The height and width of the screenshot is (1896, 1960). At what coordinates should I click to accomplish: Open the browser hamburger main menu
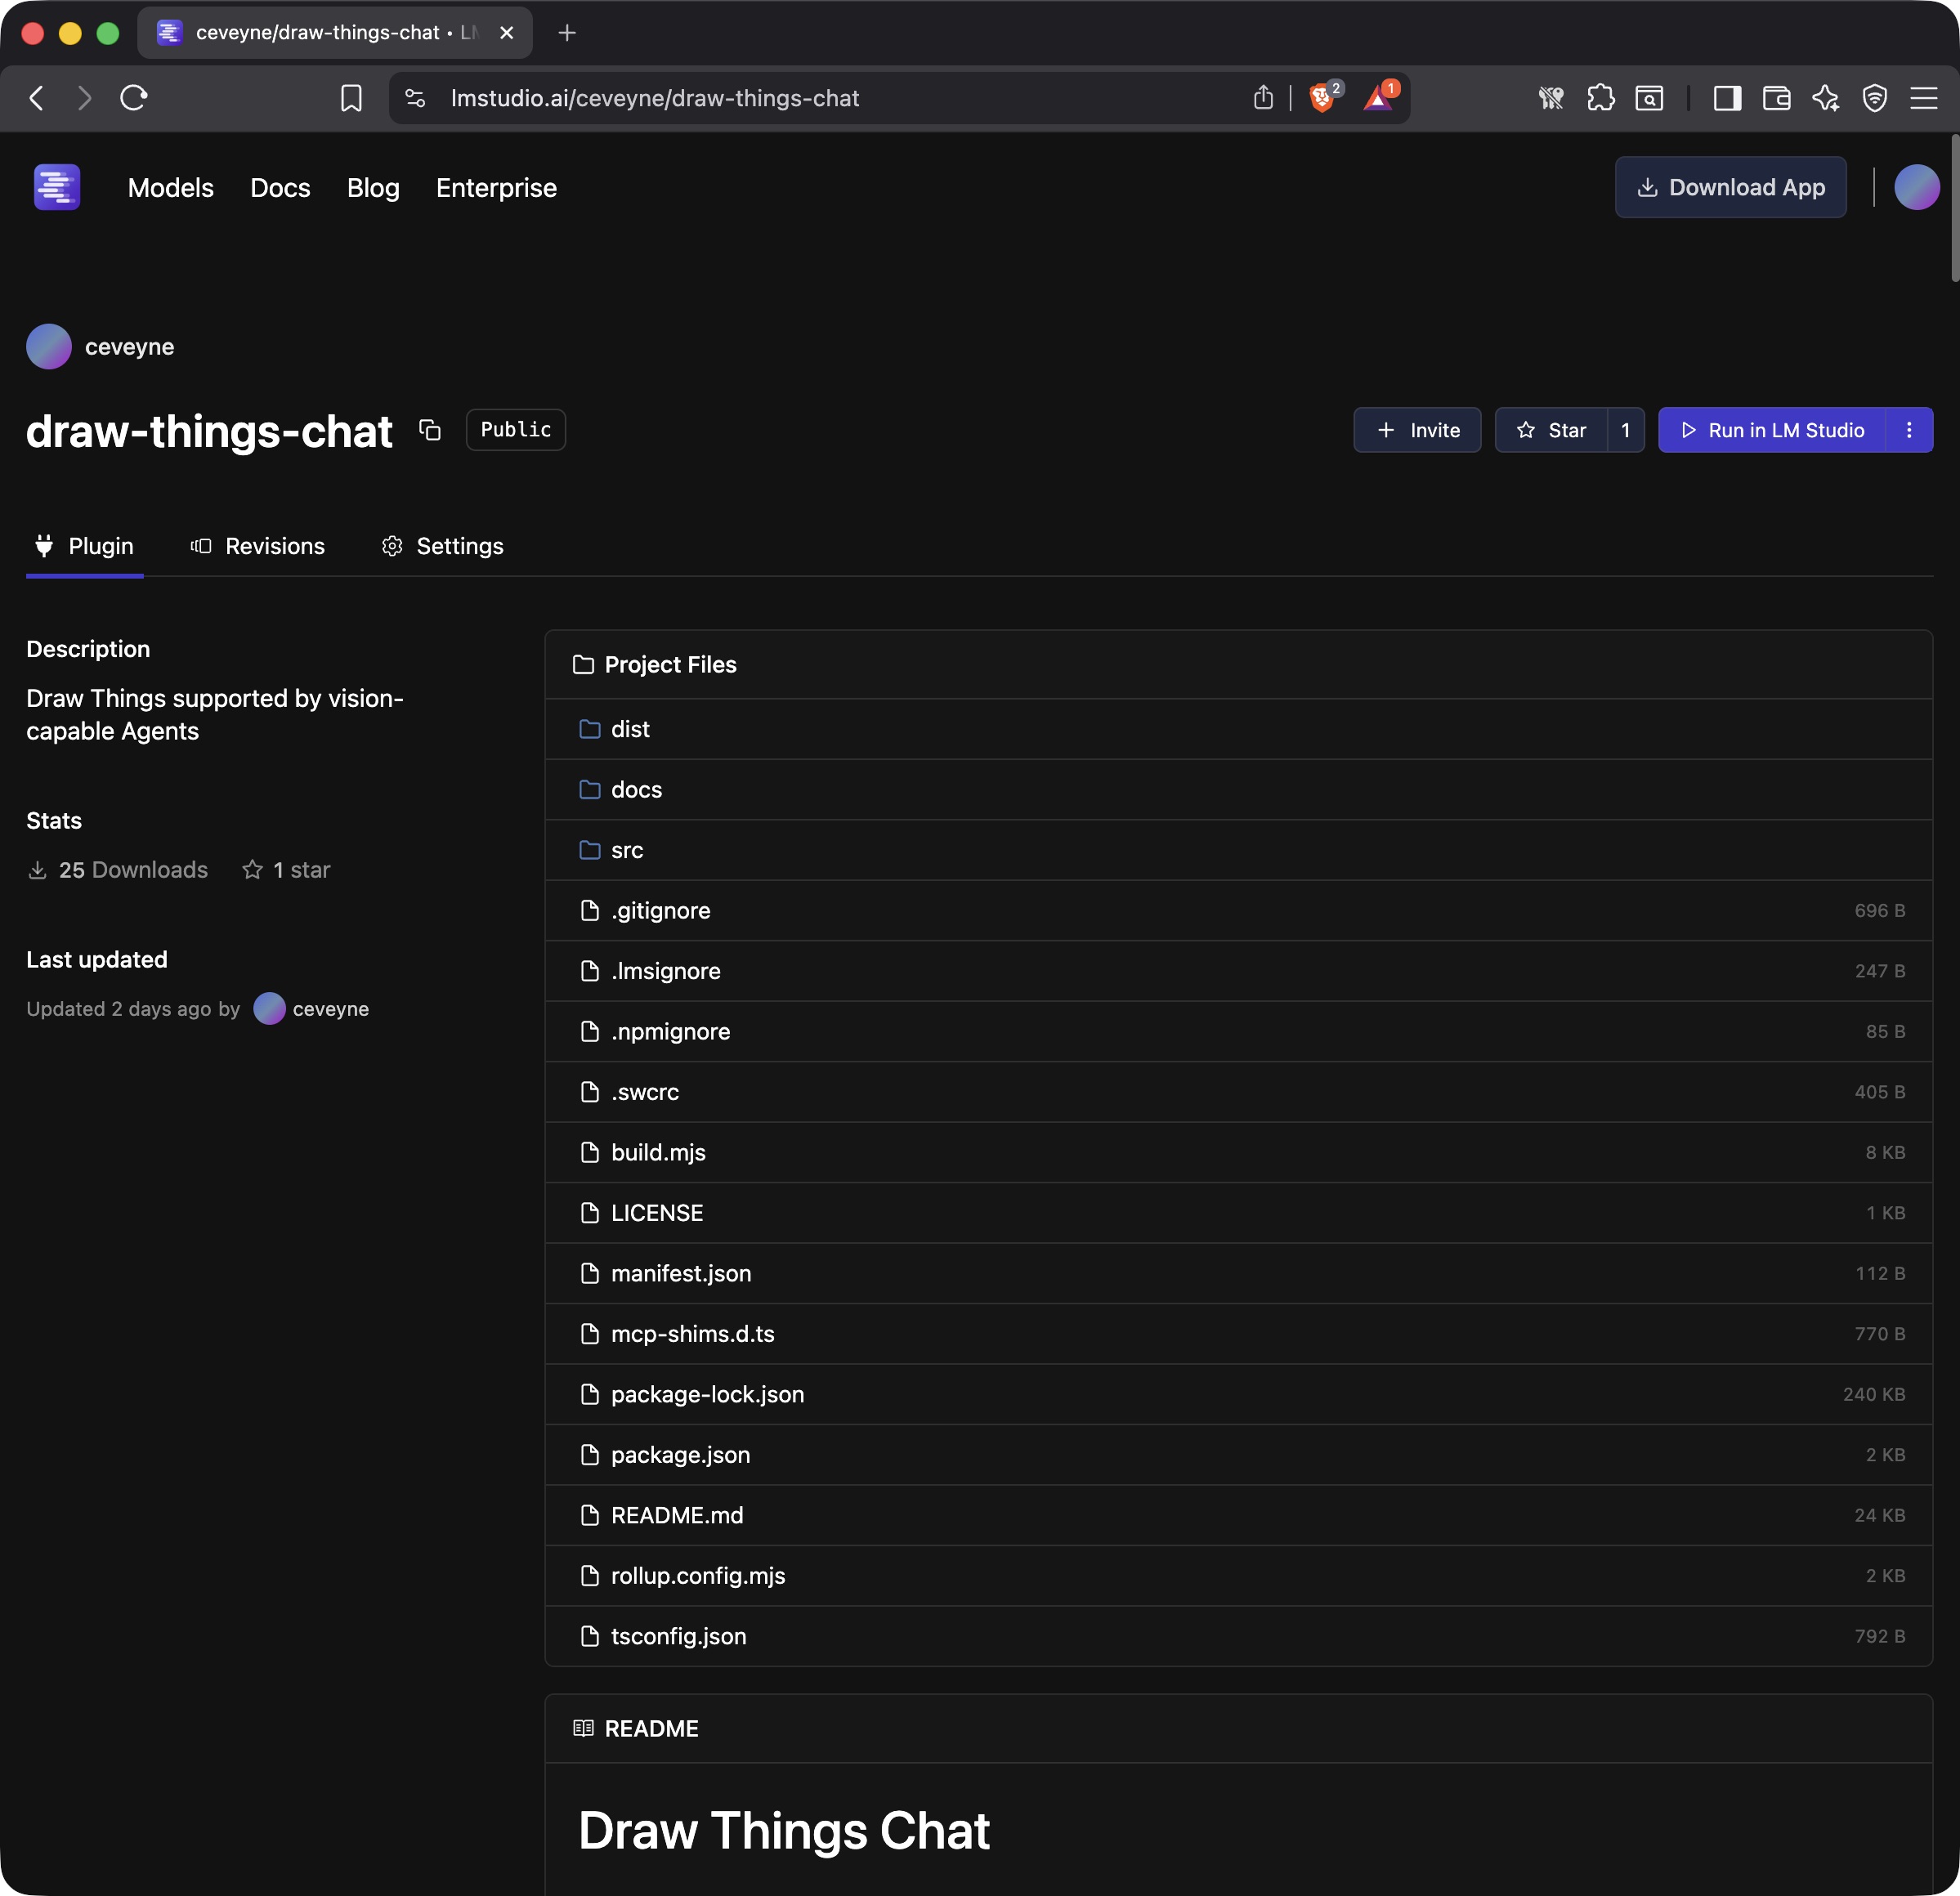[x=1923, y=98]
